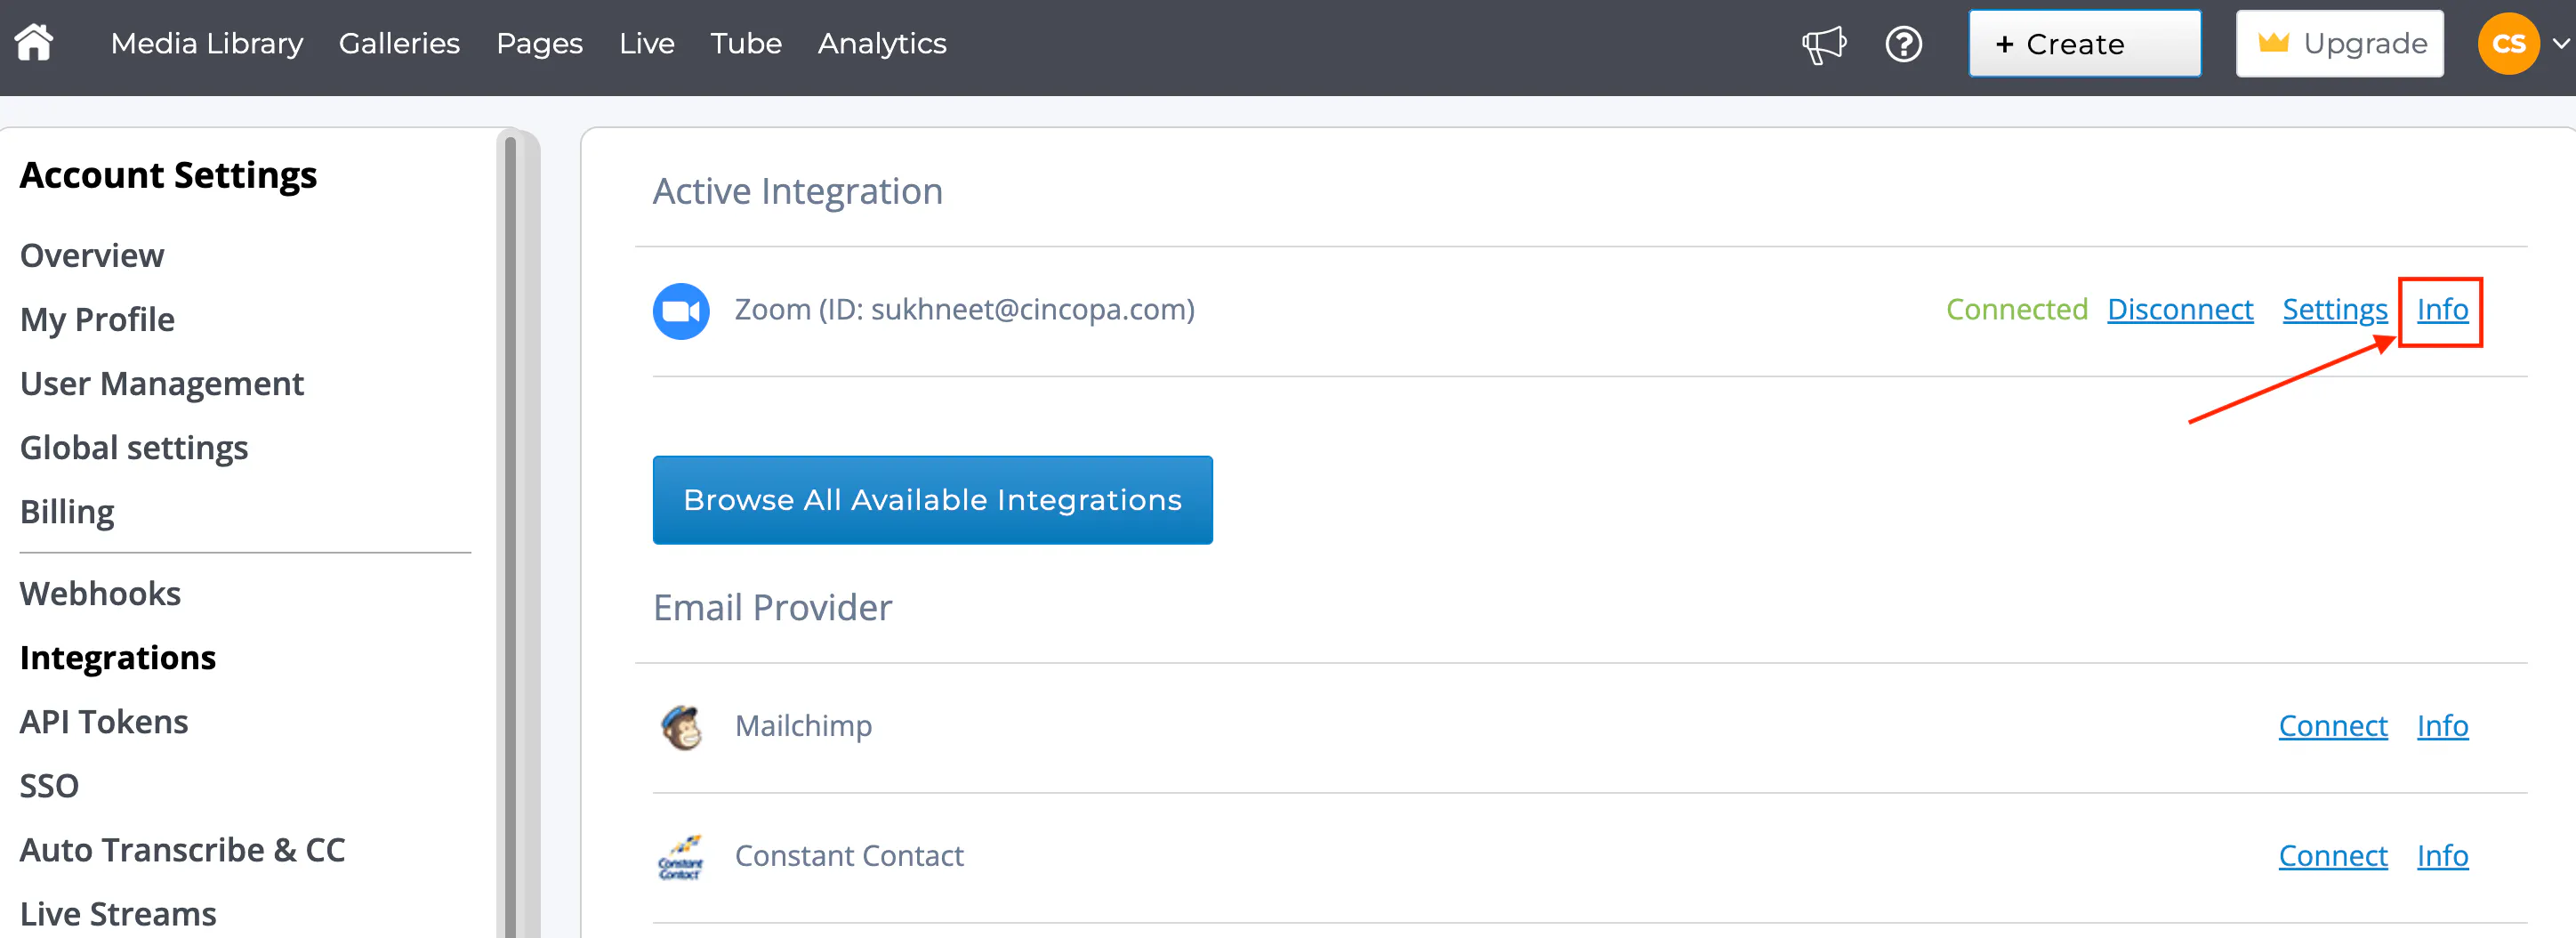Open Mailchimp Info link
Image resolution: width=2576 pixels, height=938 pixels.
(x=2442, y=726)
